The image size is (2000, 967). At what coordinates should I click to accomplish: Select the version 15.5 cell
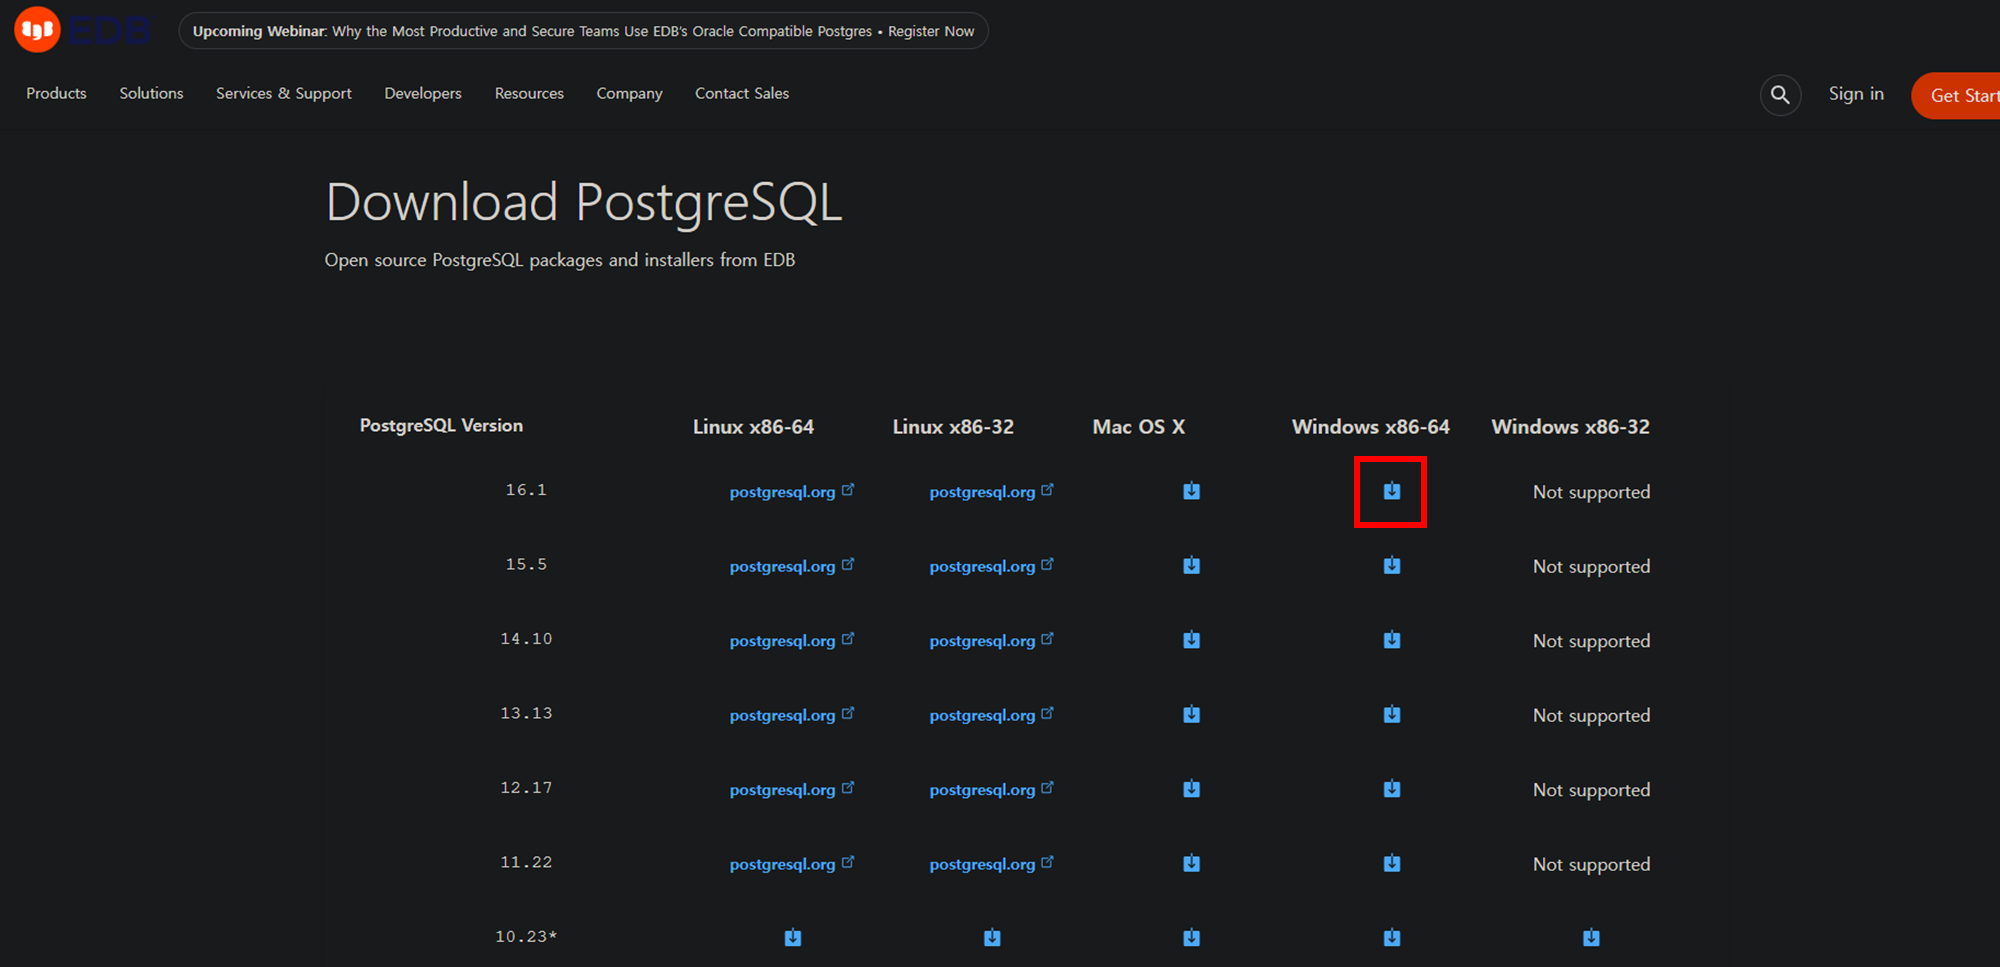[x=526, y=564]
